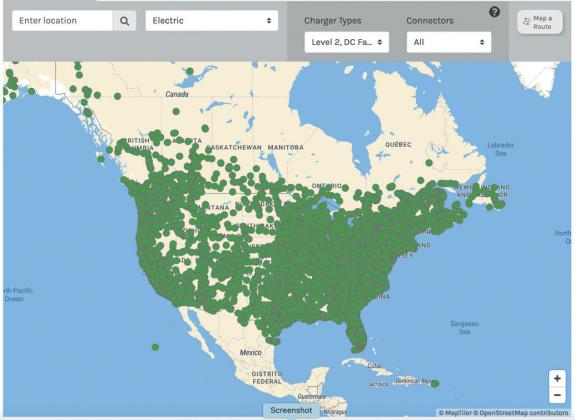Open the Electric fuel type dropdown
Viewport: 575px width, 420px height.
pos(212,21)
